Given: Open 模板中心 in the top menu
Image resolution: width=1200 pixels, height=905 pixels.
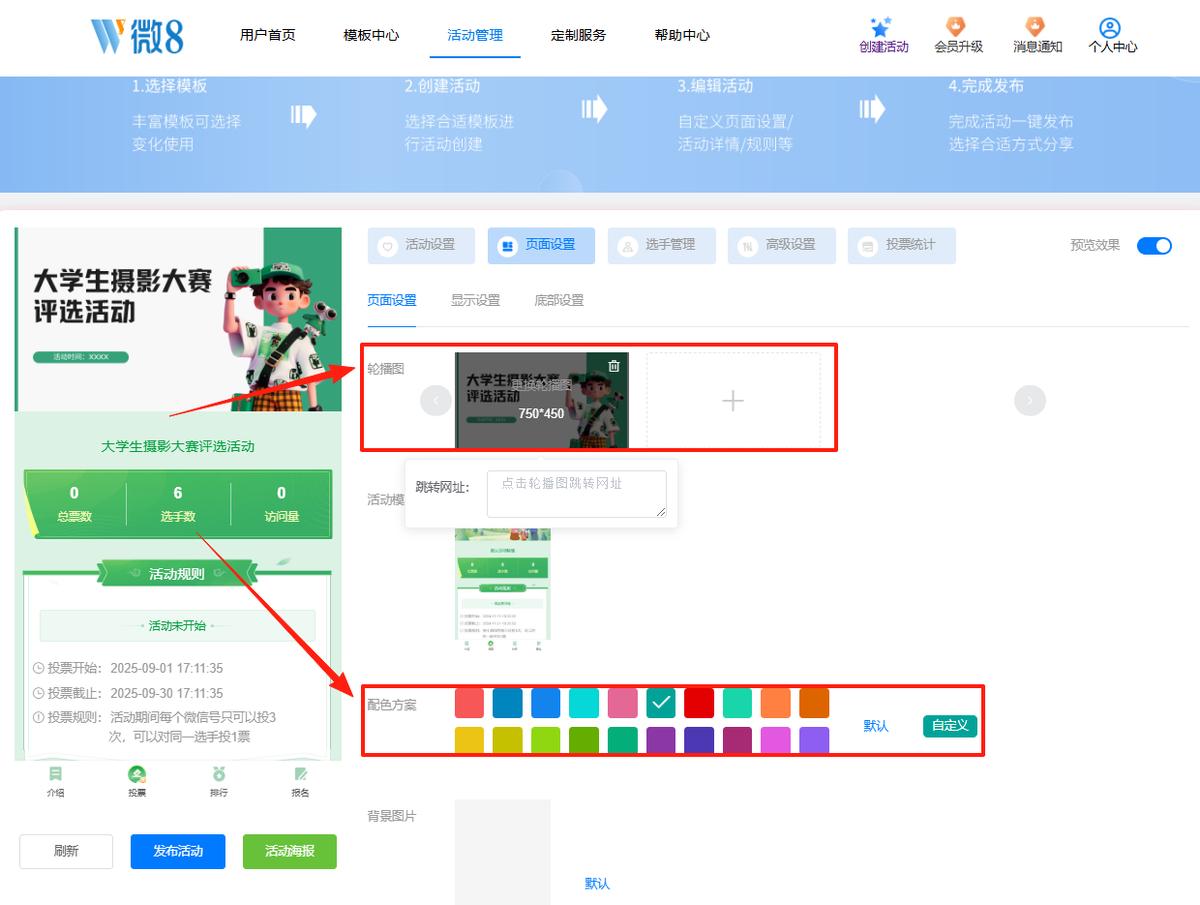Looking at the screenshot, I should 371,35.
